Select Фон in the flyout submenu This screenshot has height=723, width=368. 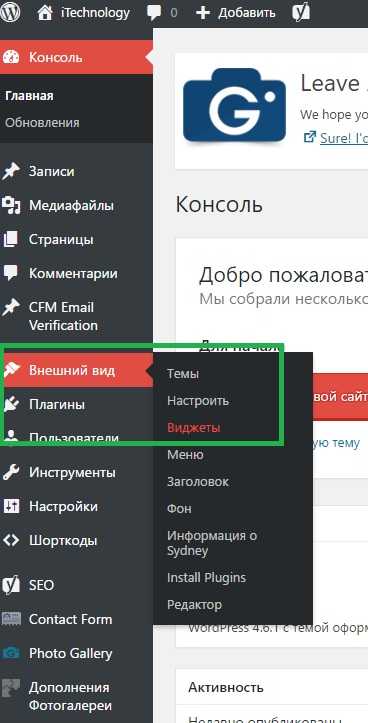pyautogui.click(x=179, y=508)
